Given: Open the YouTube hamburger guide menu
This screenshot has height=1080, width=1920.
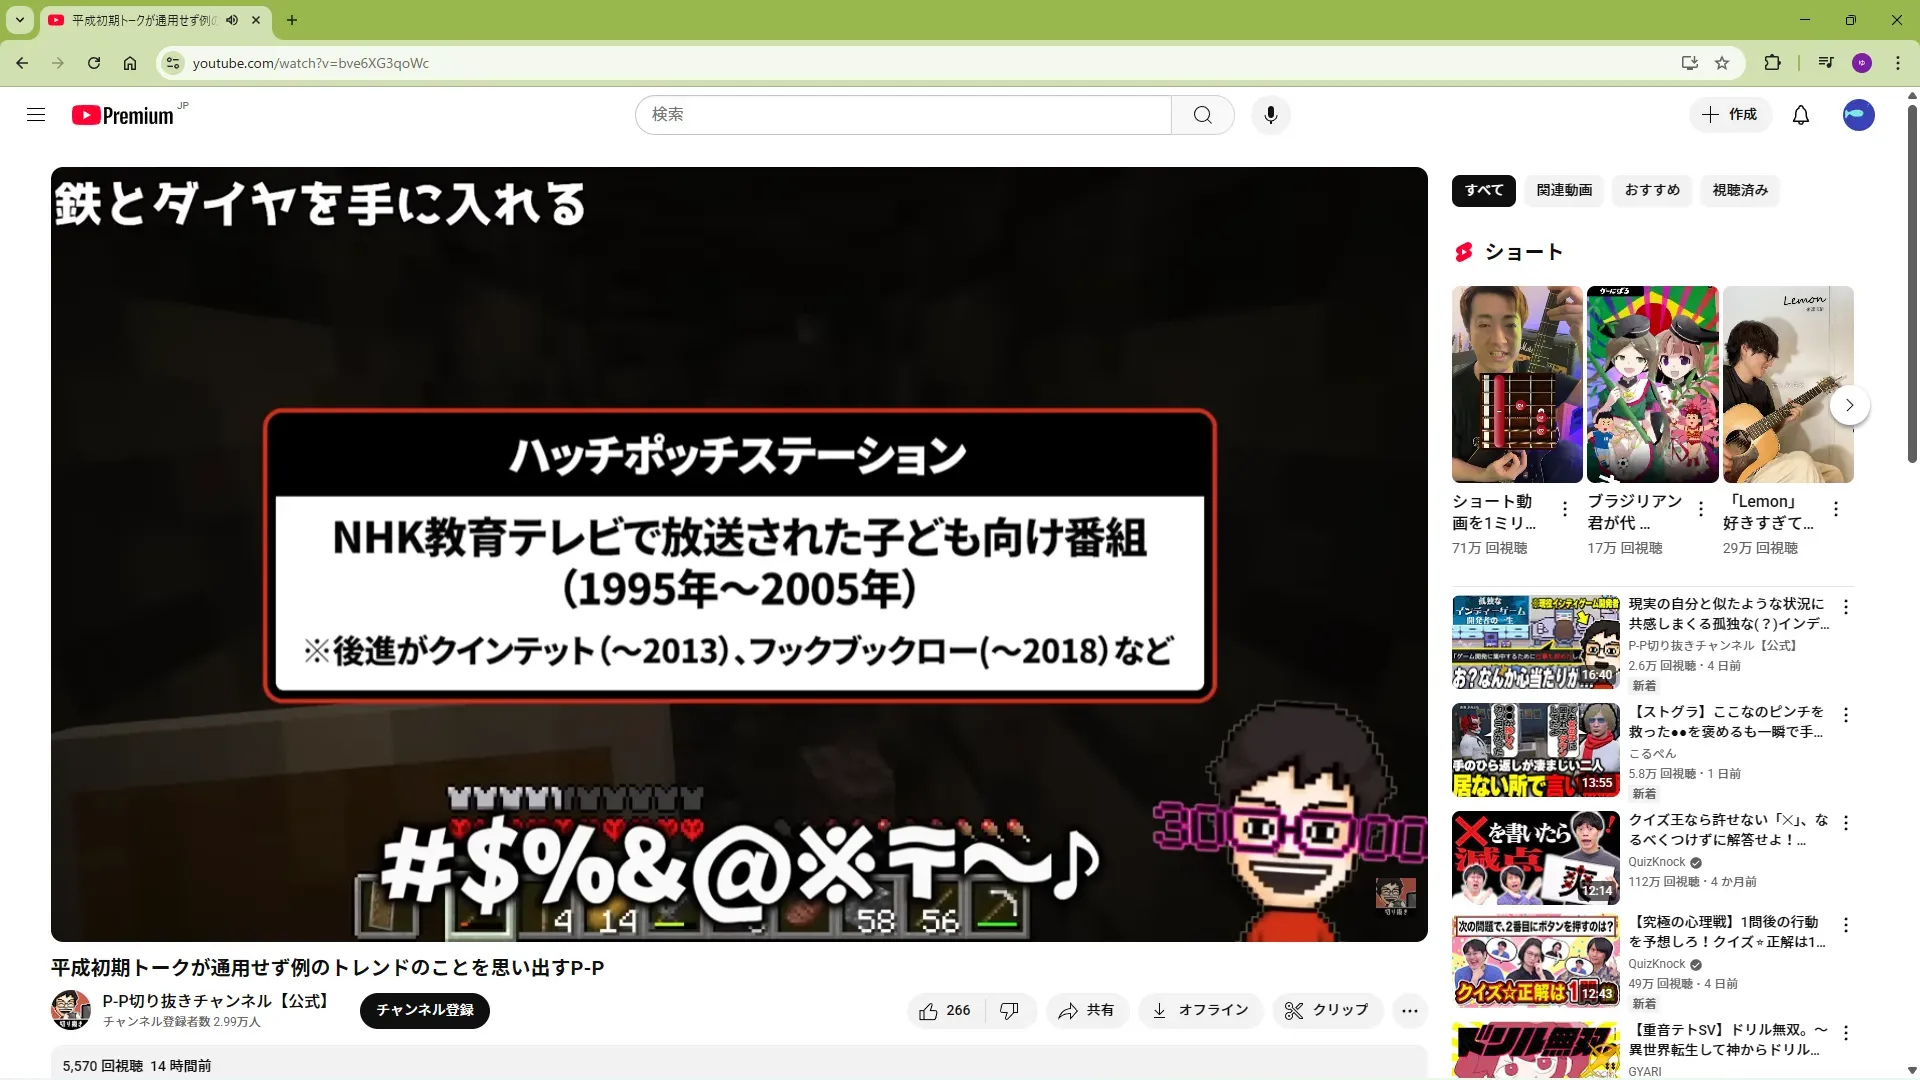Looking at the screenshot, I should (x=36, y=115).
